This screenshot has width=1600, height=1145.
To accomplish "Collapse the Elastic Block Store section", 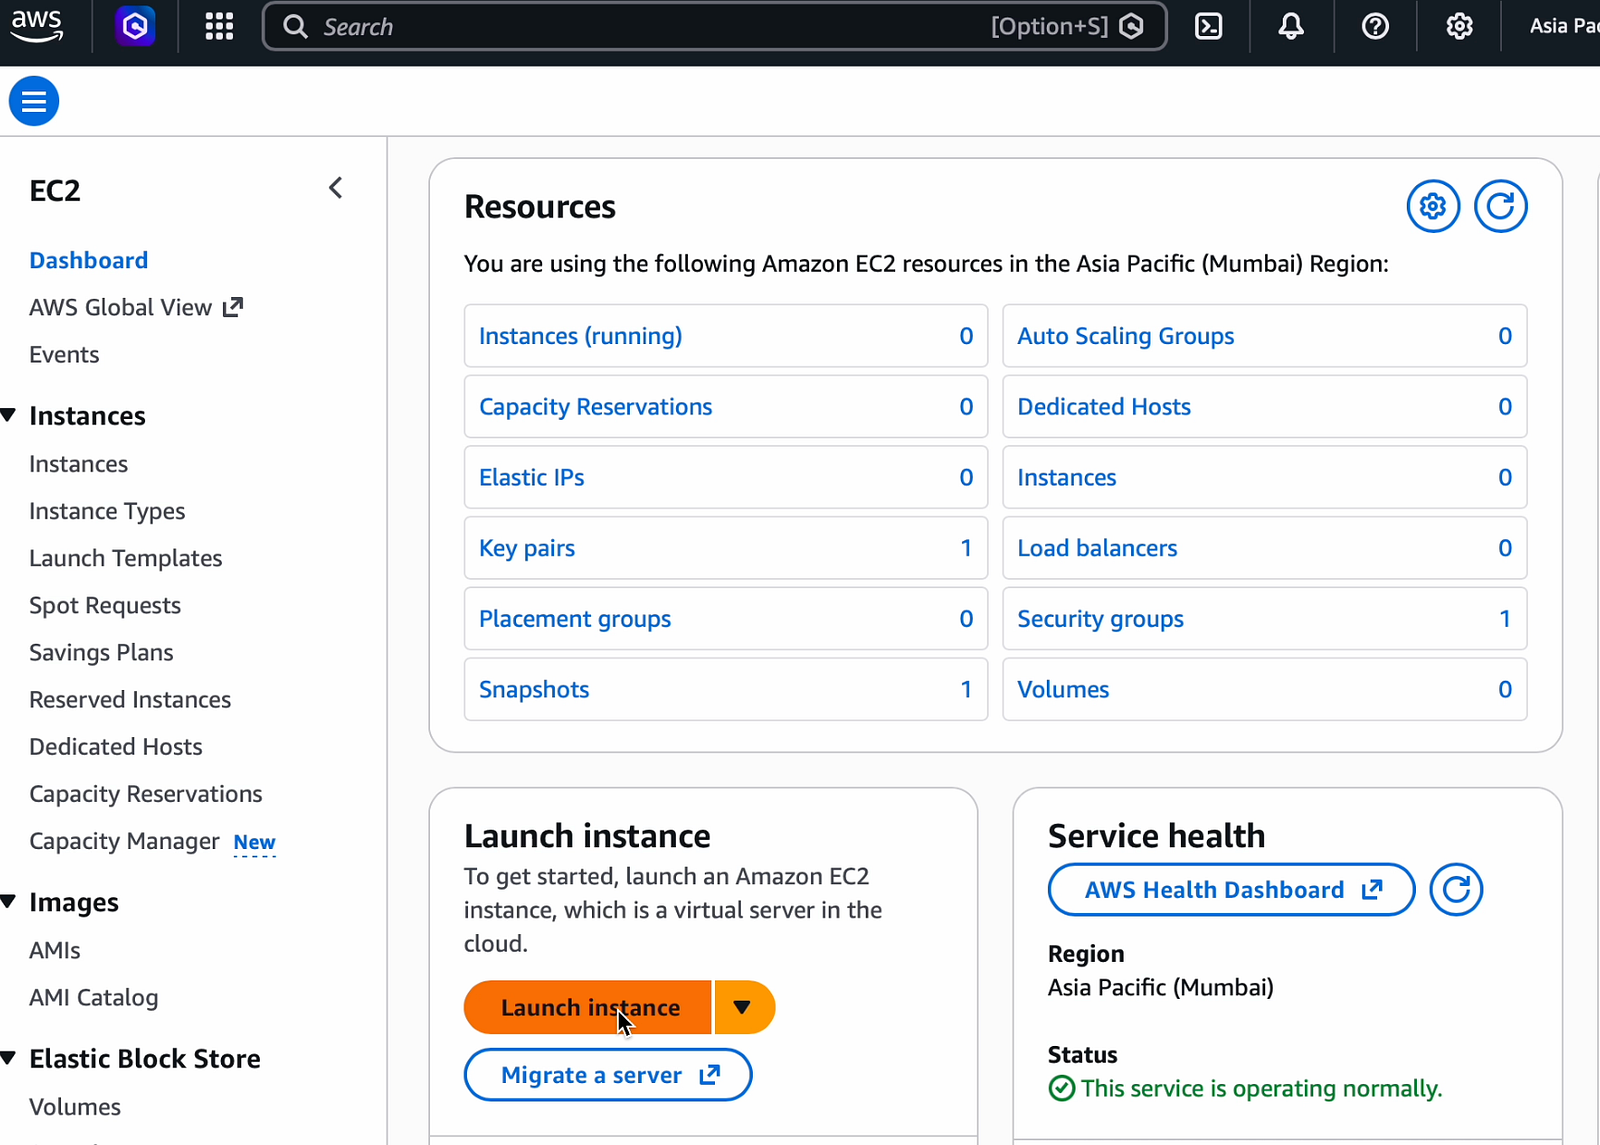I will coord(9,1058).
